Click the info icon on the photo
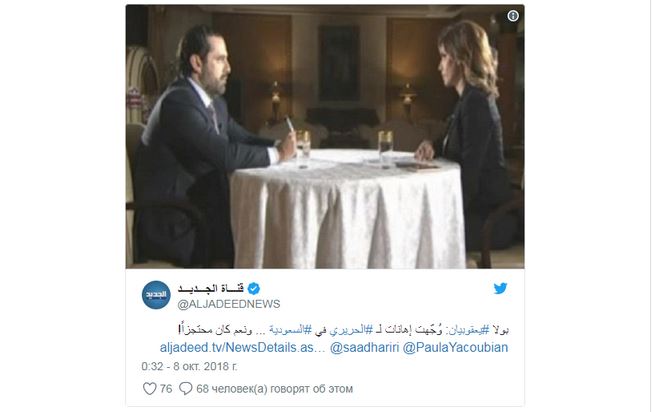 pyautogui.click(x=513, y=16)
